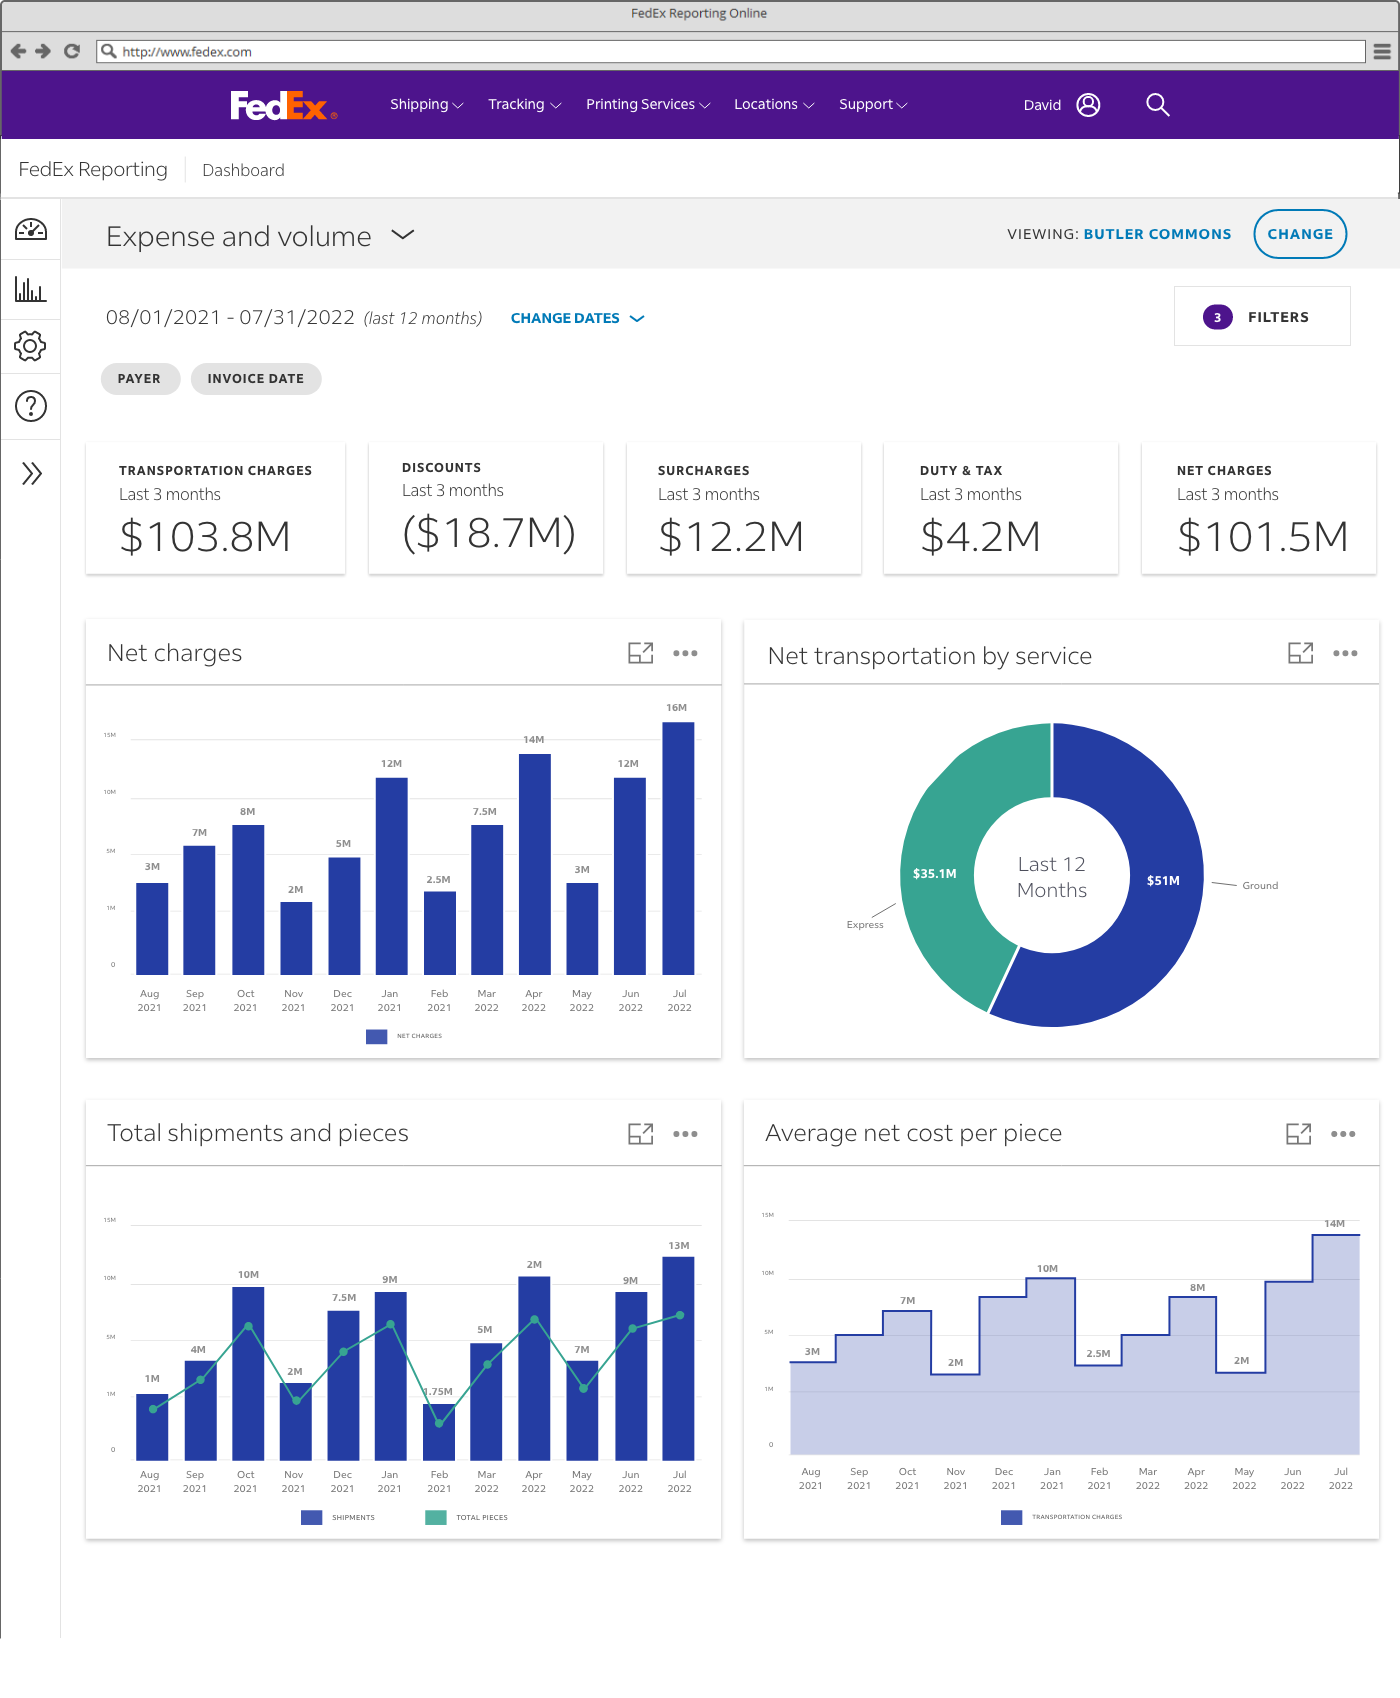Click the Express label on donut chart
The image size is (1400, 1698).
[x=865, y=924]
